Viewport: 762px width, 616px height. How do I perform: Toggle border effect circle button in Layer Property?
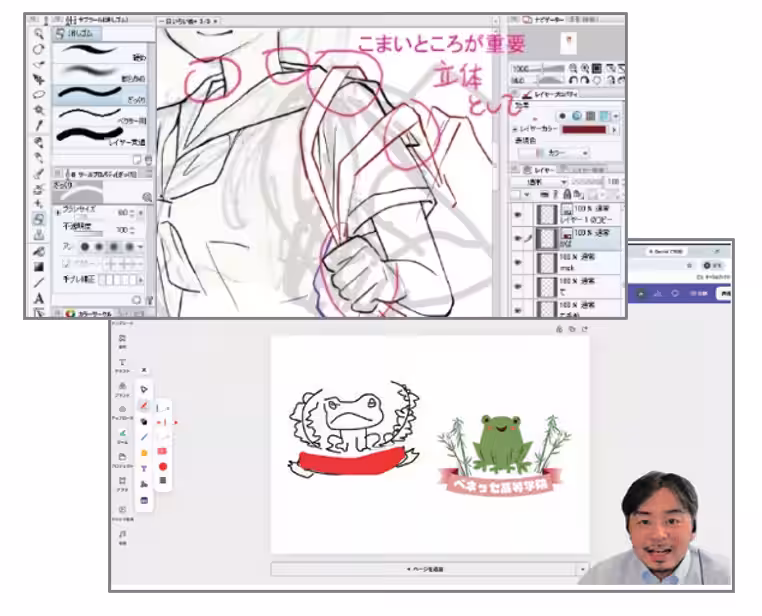pyautogui.click(x=563, y=116)
